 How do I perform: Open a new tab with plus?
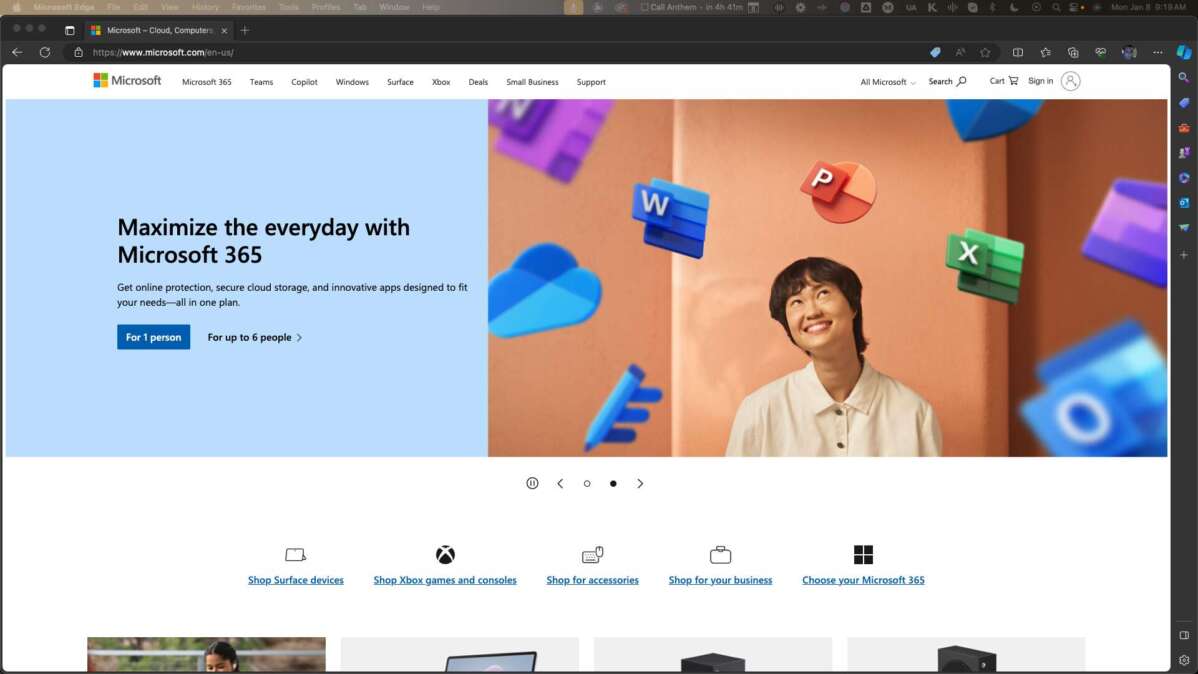[x=244, y=31]
